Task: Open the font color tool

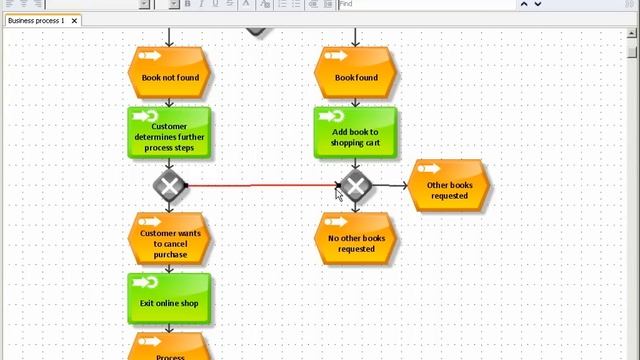Action: tap(246, 4)
